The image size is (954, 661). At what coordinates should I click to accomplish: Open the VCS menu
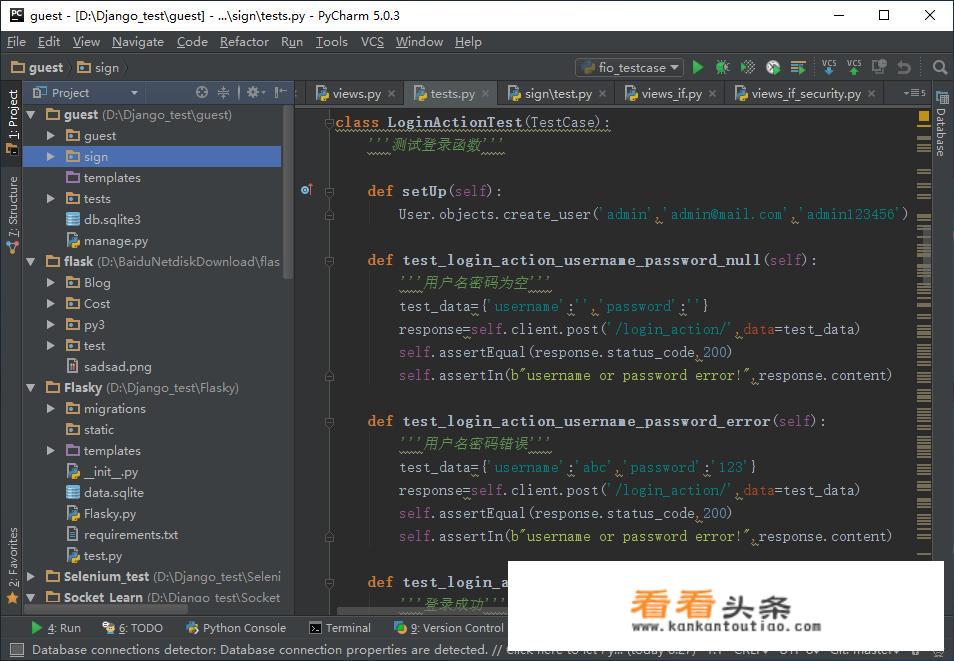(372, 41)
